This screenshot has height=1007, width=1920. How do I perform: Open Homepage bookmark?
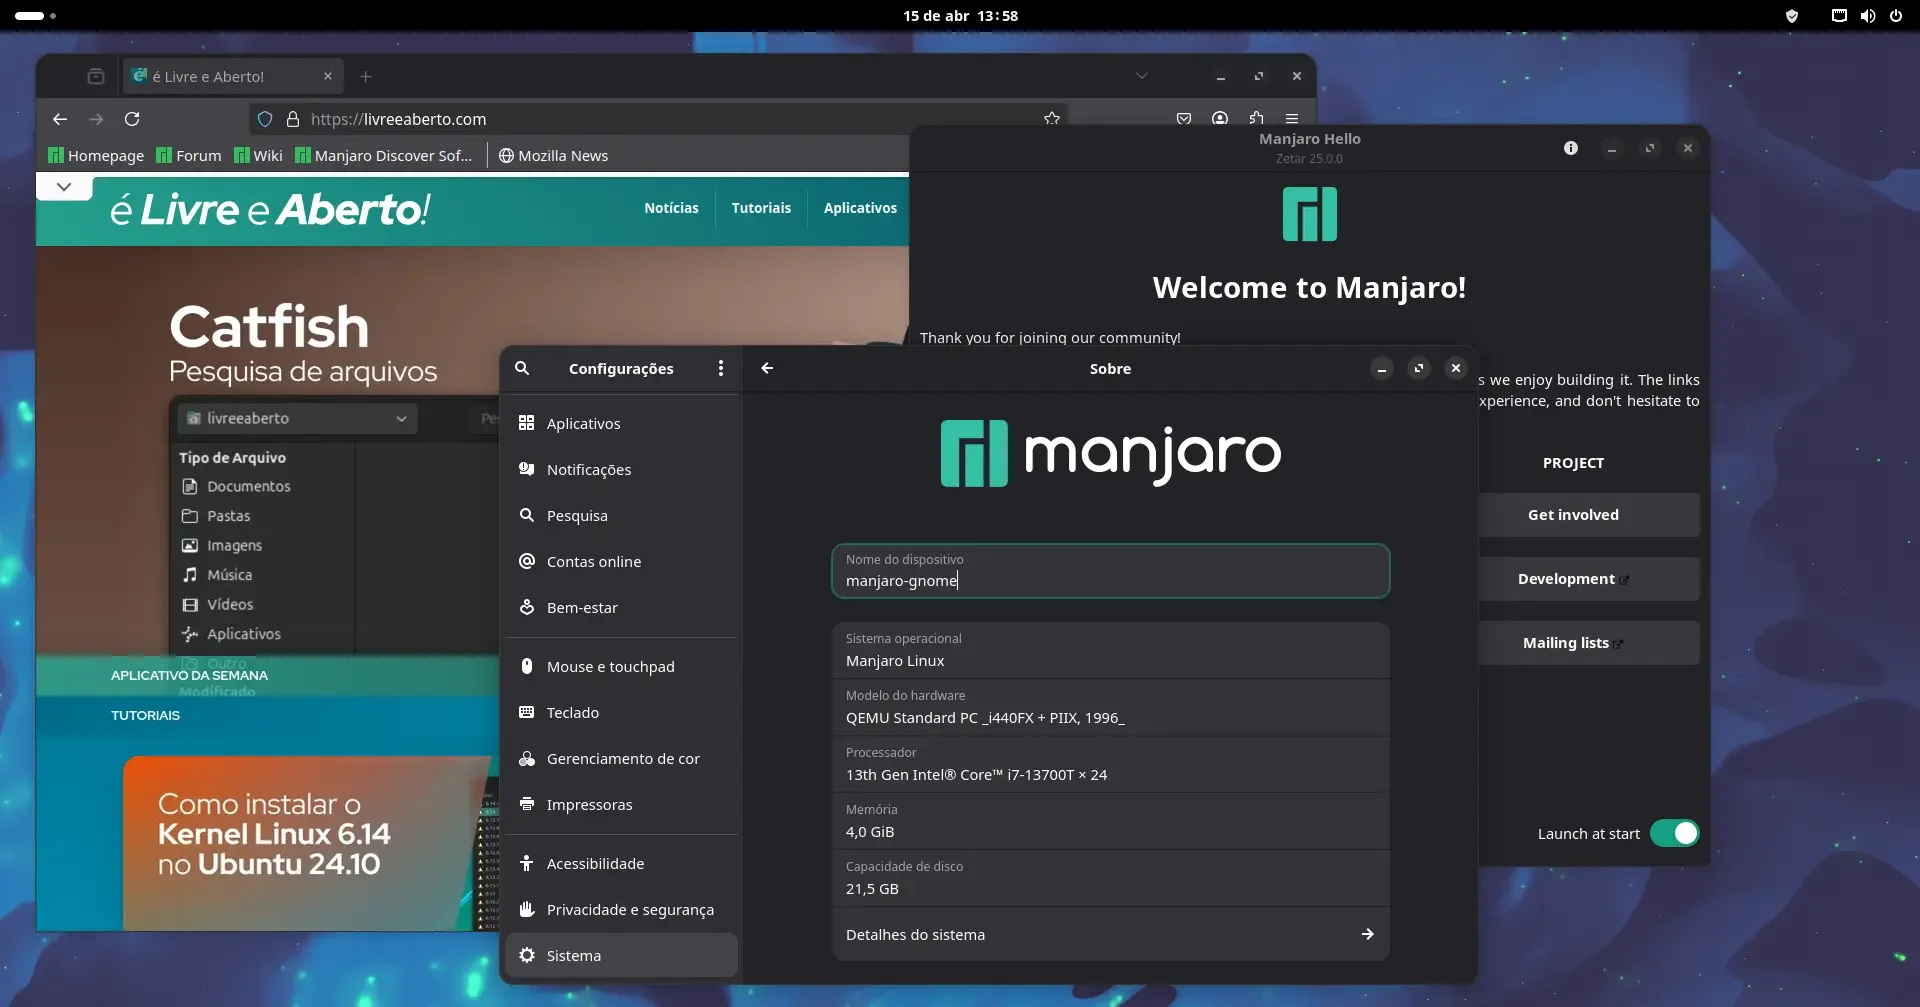pos(96,155)
